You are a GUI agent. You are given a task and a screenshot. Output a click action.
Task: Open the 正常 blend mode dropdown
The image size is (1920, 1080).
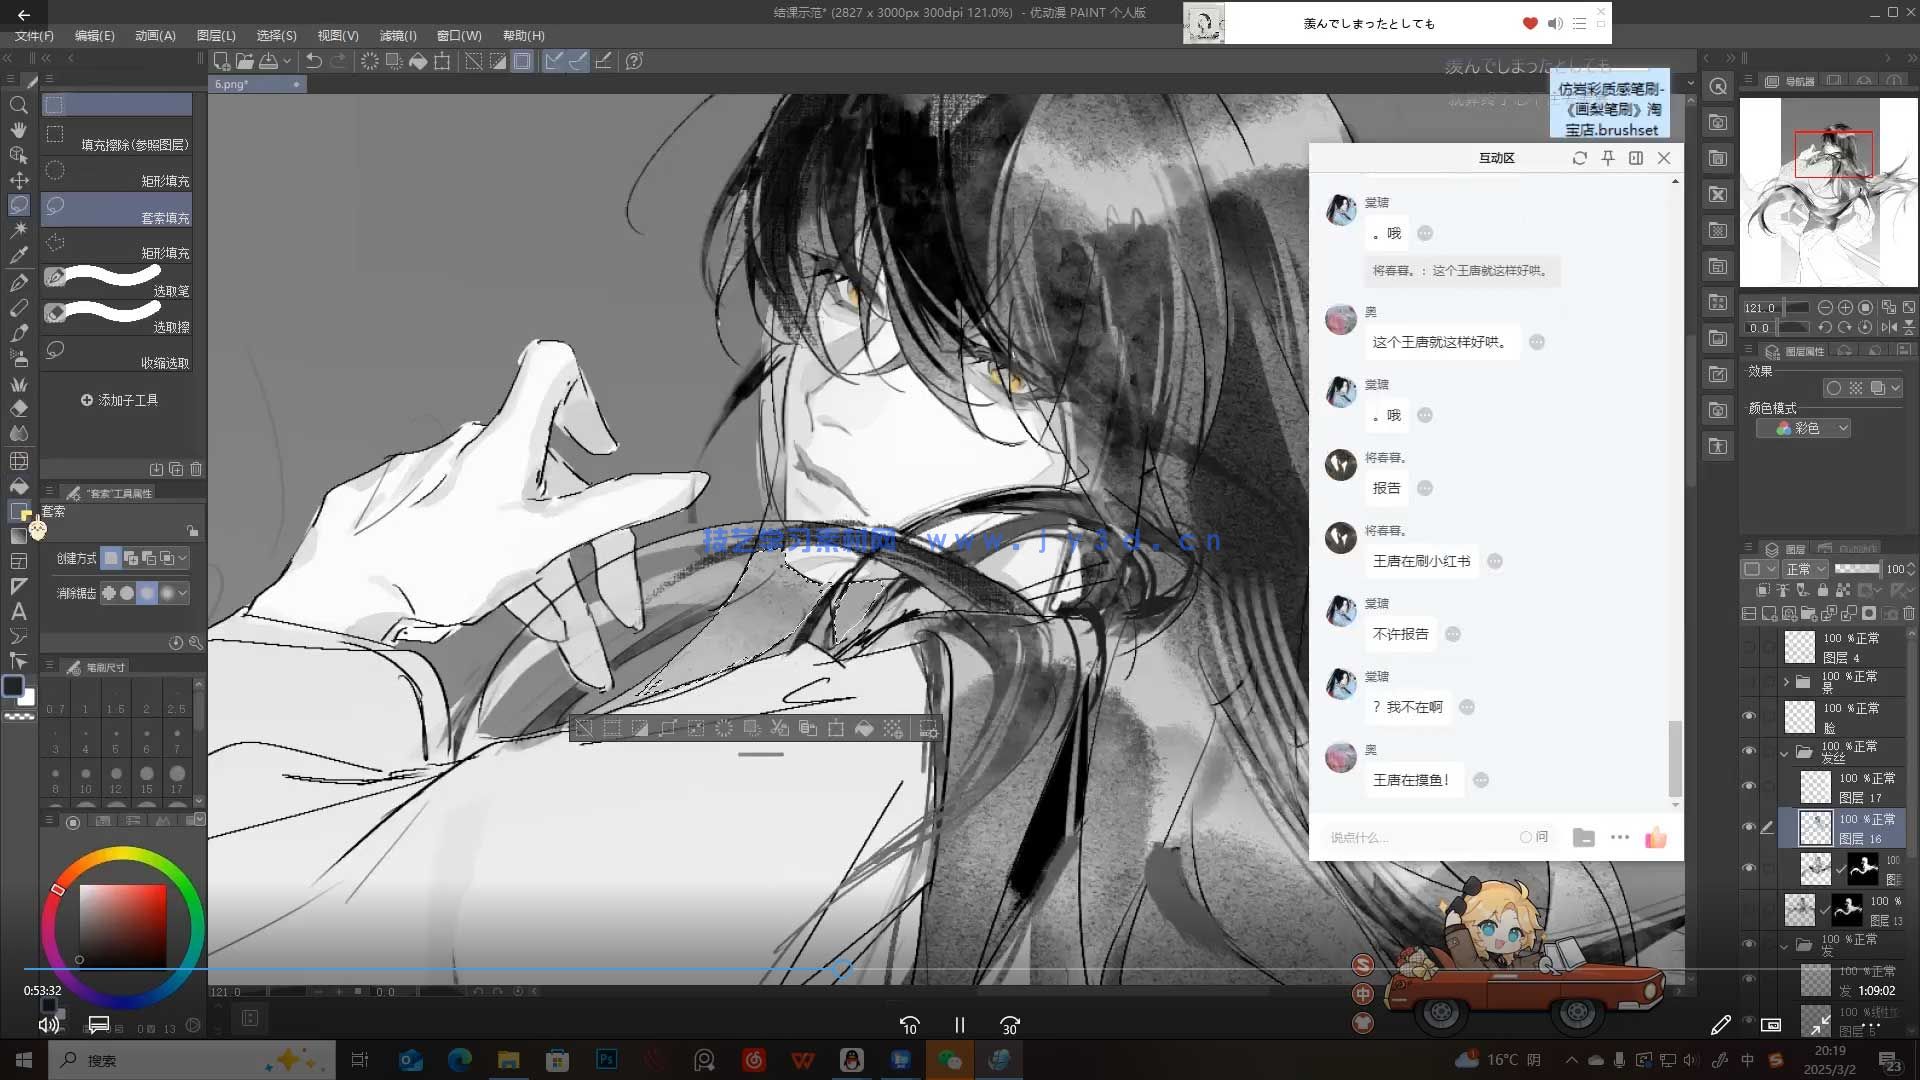coord(1806,569)
